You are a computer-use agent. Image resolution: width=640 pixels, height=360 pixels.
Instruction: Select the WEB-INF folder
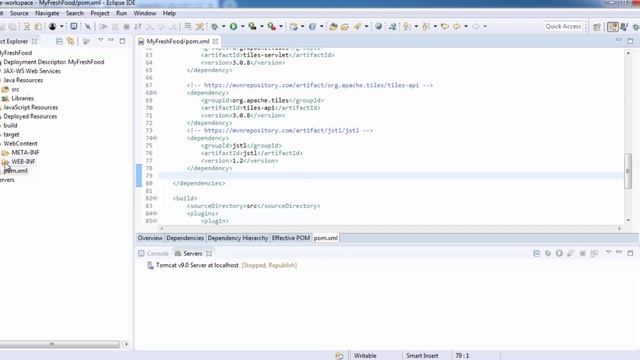pyautogui.click(x=23, y=162)
